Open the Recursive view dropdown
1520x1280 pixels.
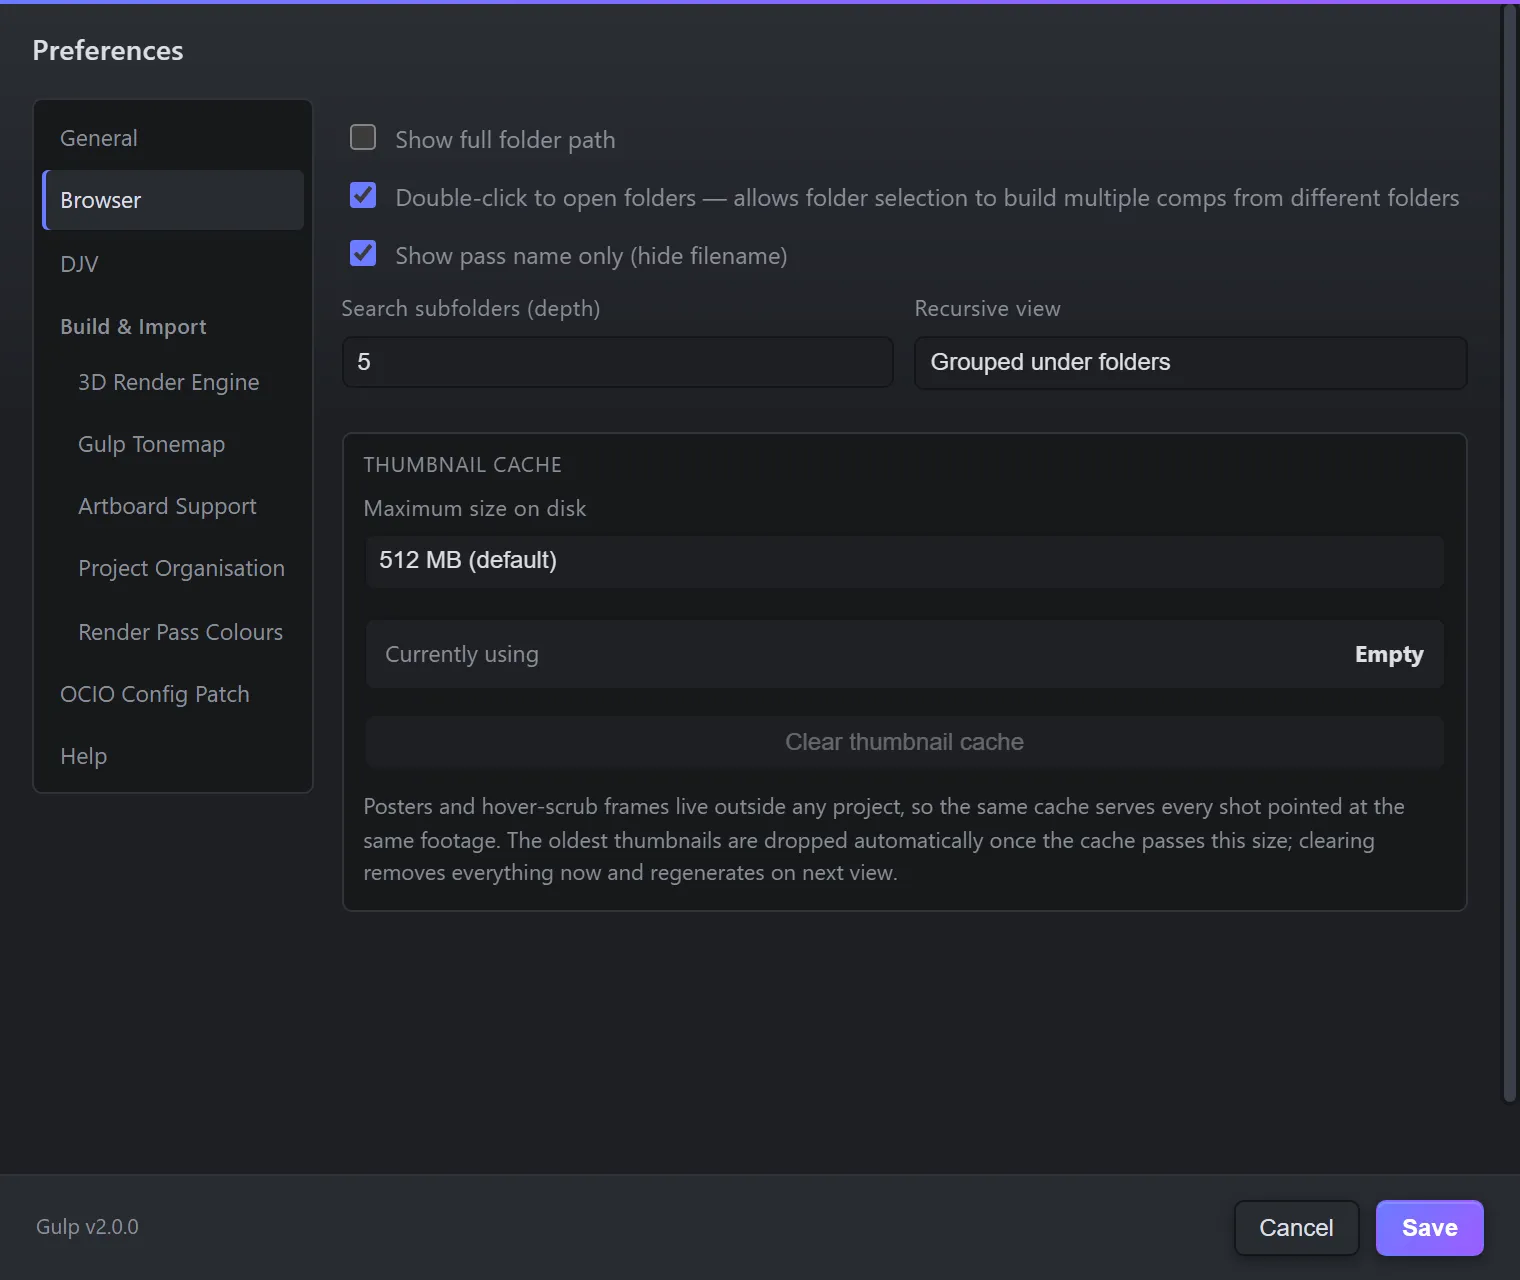pyautogui.click(x=1190, y=362)
